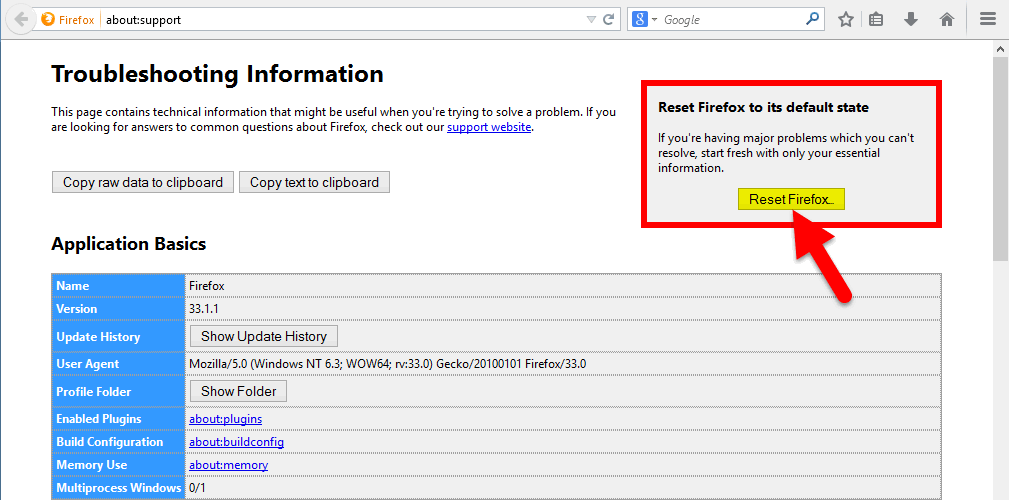Click Show Update History button
This screenshot has height=500, width=1009.
264,336
